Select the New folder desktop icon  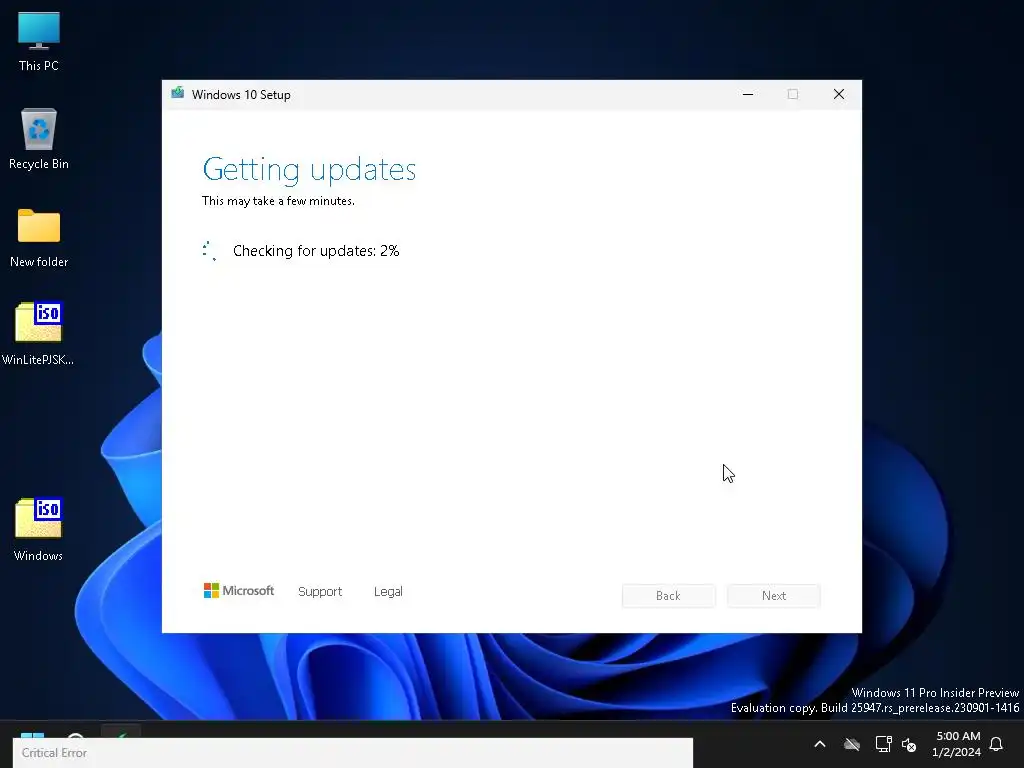(39, 238)
